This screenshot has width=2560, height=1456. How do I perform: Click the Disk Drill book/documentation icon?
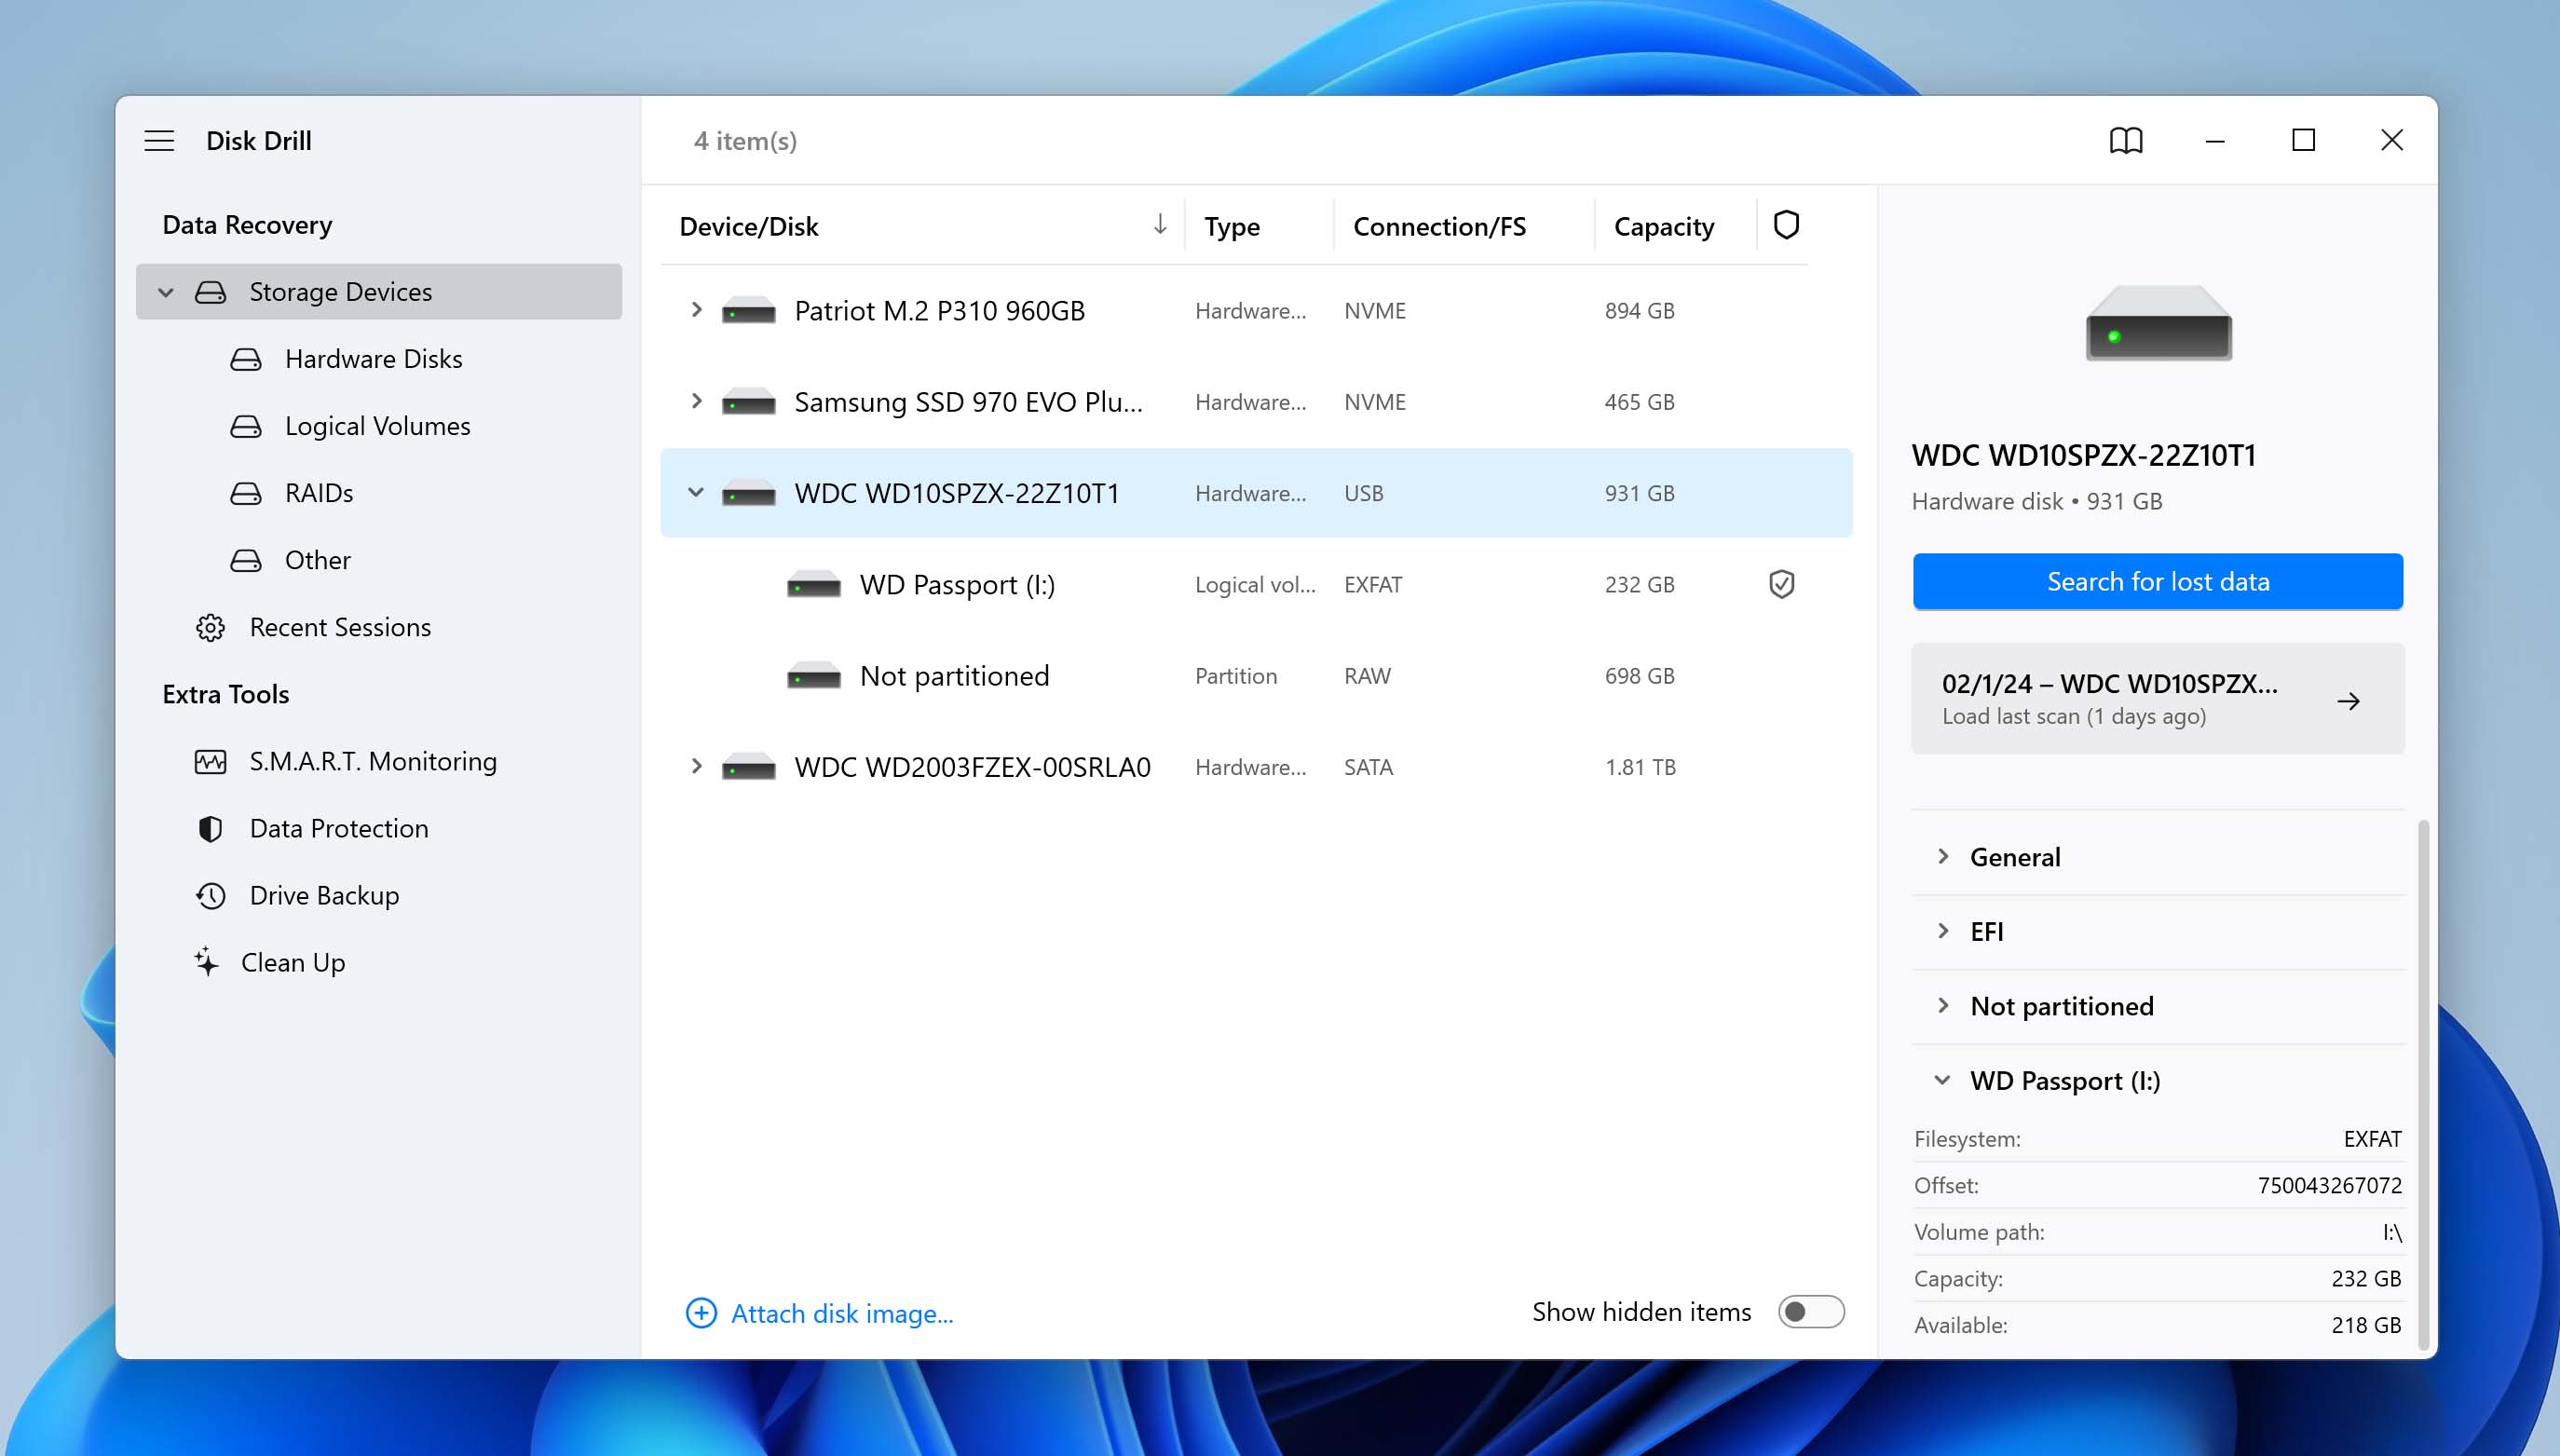point(2124,139)
